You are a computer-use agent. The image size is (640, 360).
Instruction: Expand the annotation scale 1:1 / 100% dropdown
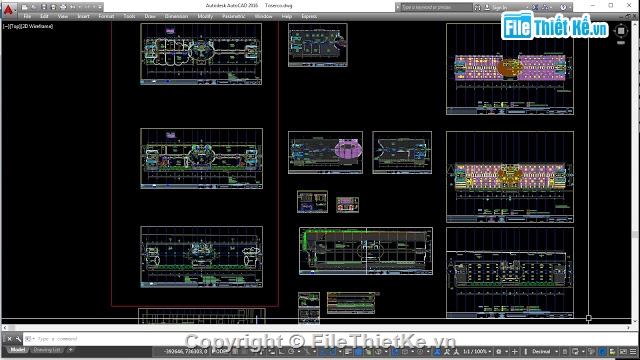(x=477, y=351)
